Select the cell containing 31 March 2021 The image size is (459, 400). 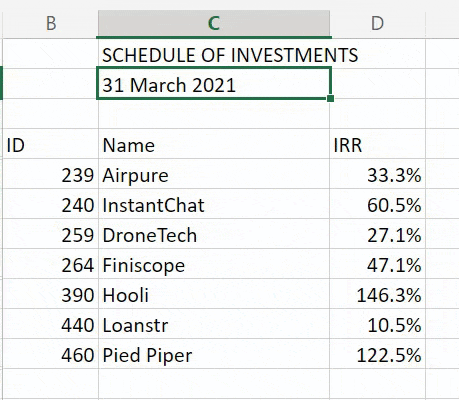pos(214,84)
